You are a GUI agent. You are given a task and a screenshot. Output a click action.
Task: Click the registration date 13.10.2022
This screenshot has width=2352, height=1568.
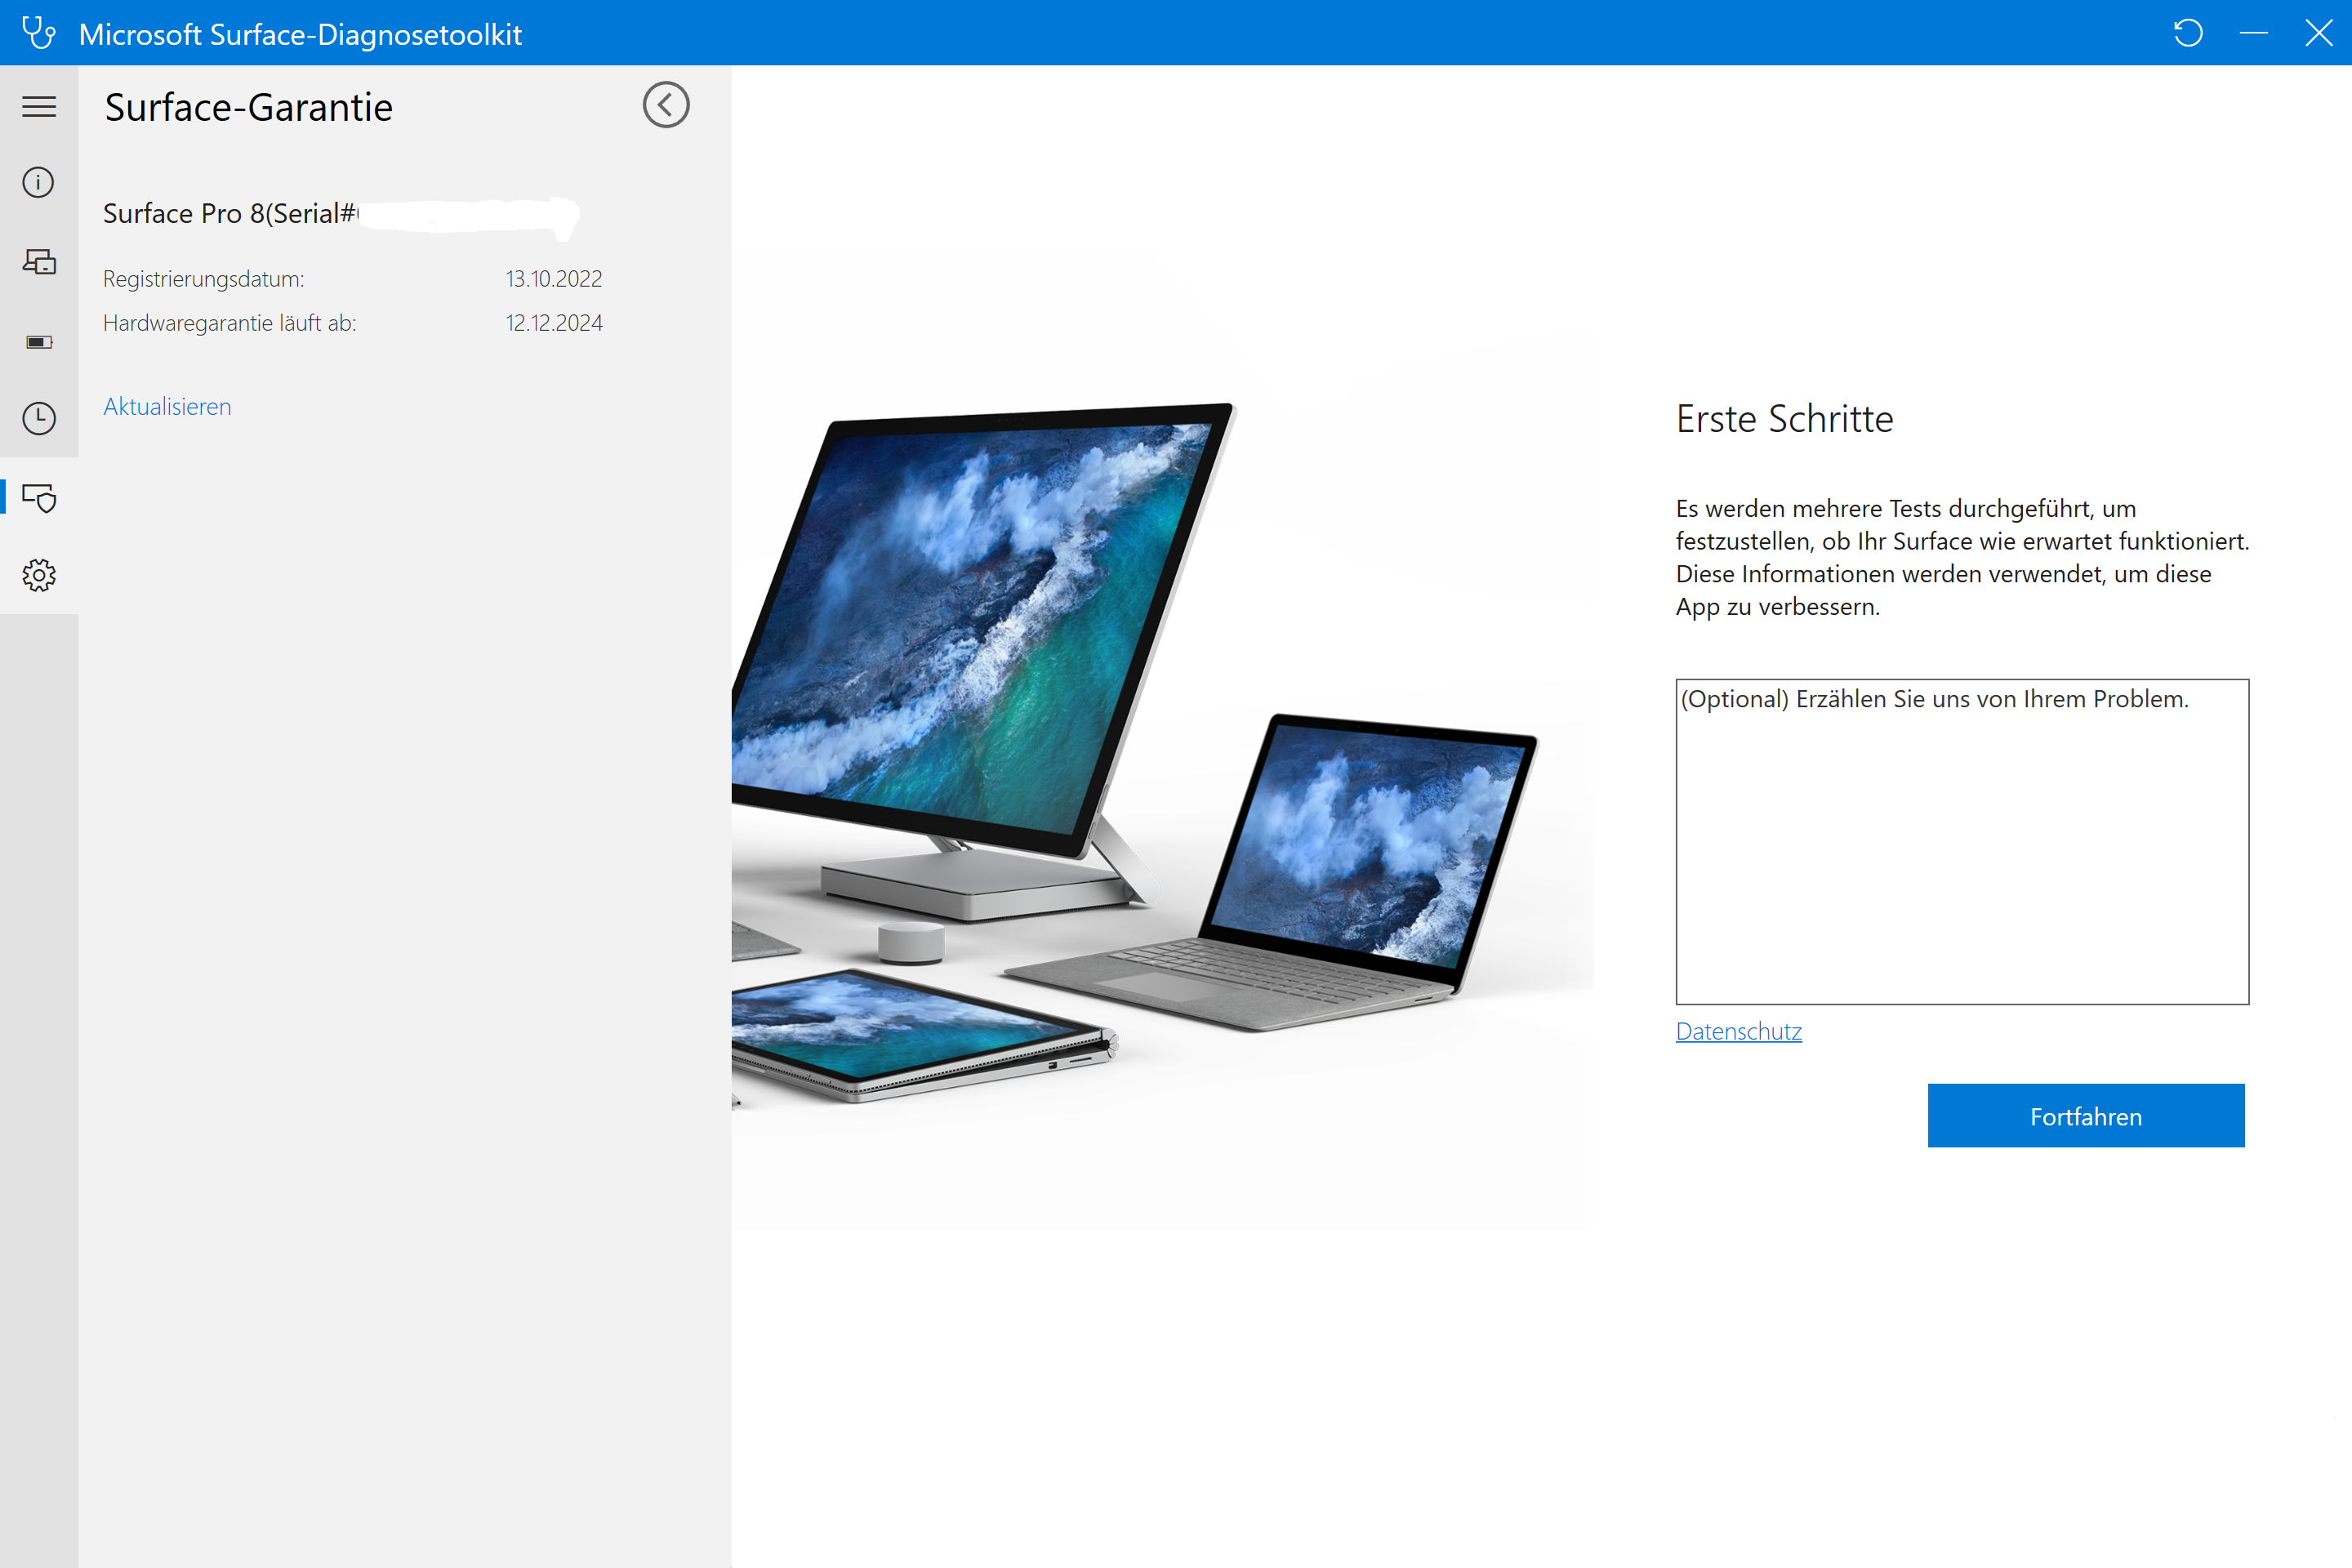(x=554, y=279)
